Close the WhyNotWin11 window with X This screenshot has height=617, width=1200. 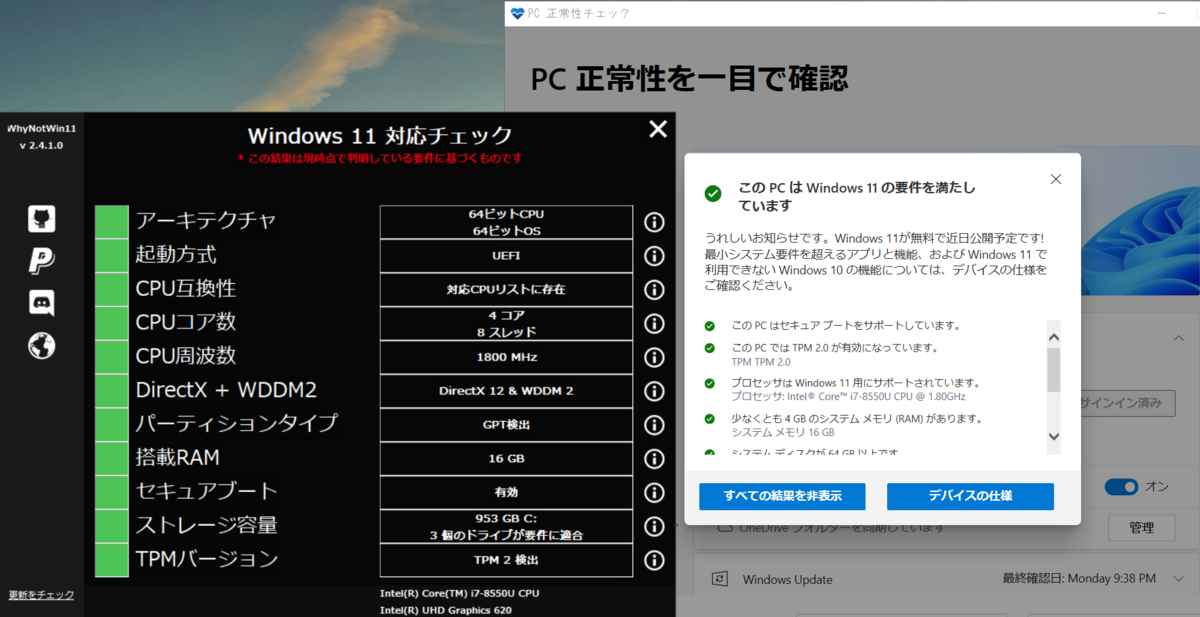(657, 129)
